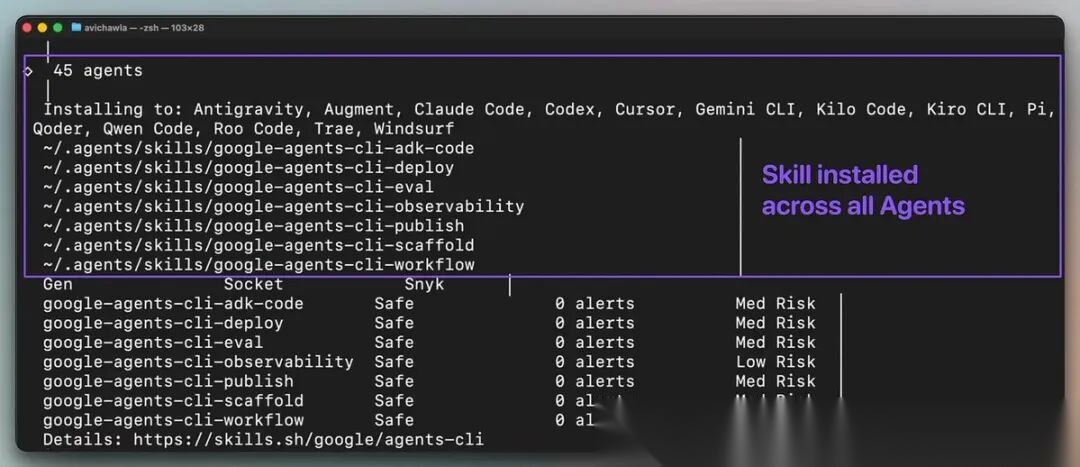1080x467 pixels.
Task: Click table name cell google-agents-cli-observability
Action: [x=198, y=362]
